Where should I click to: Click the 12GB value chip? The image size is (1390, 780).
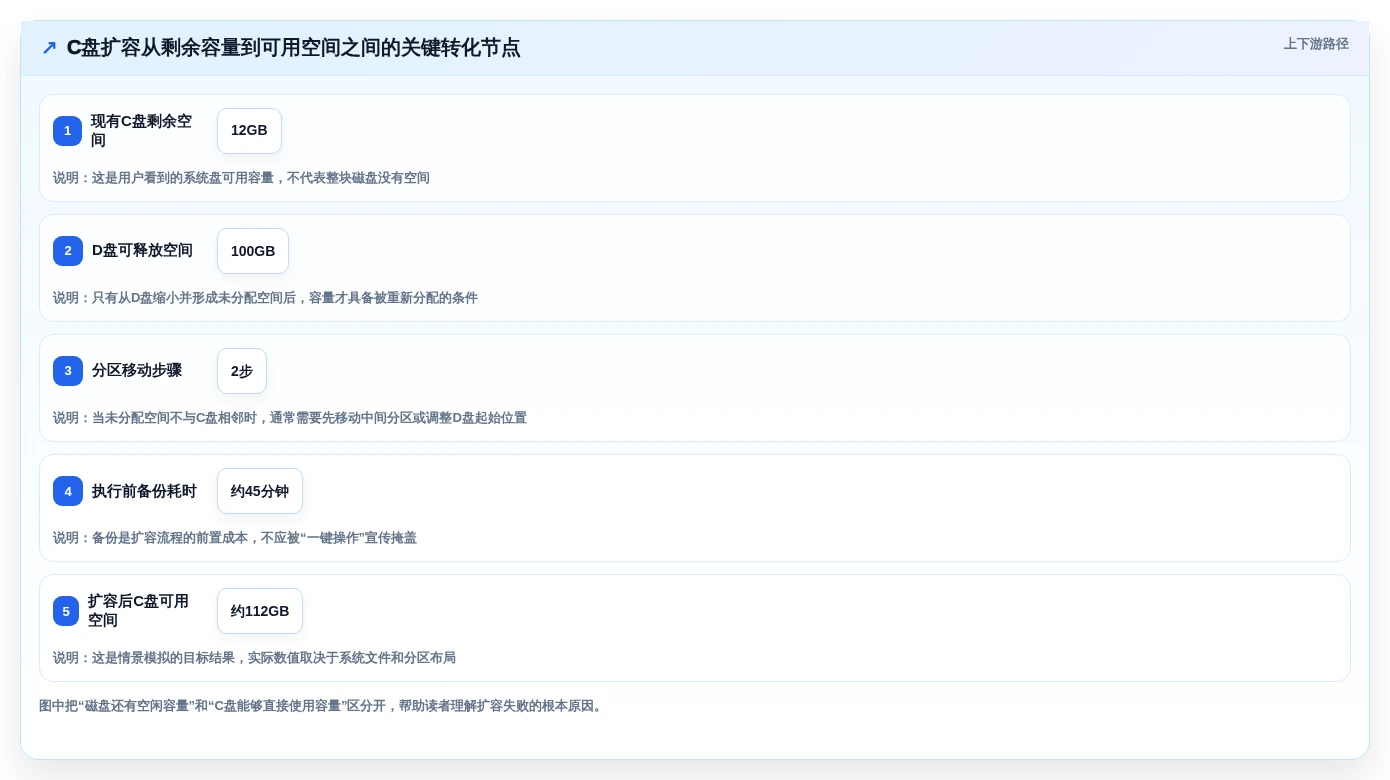pyautogui.click(x=249, y=131)
